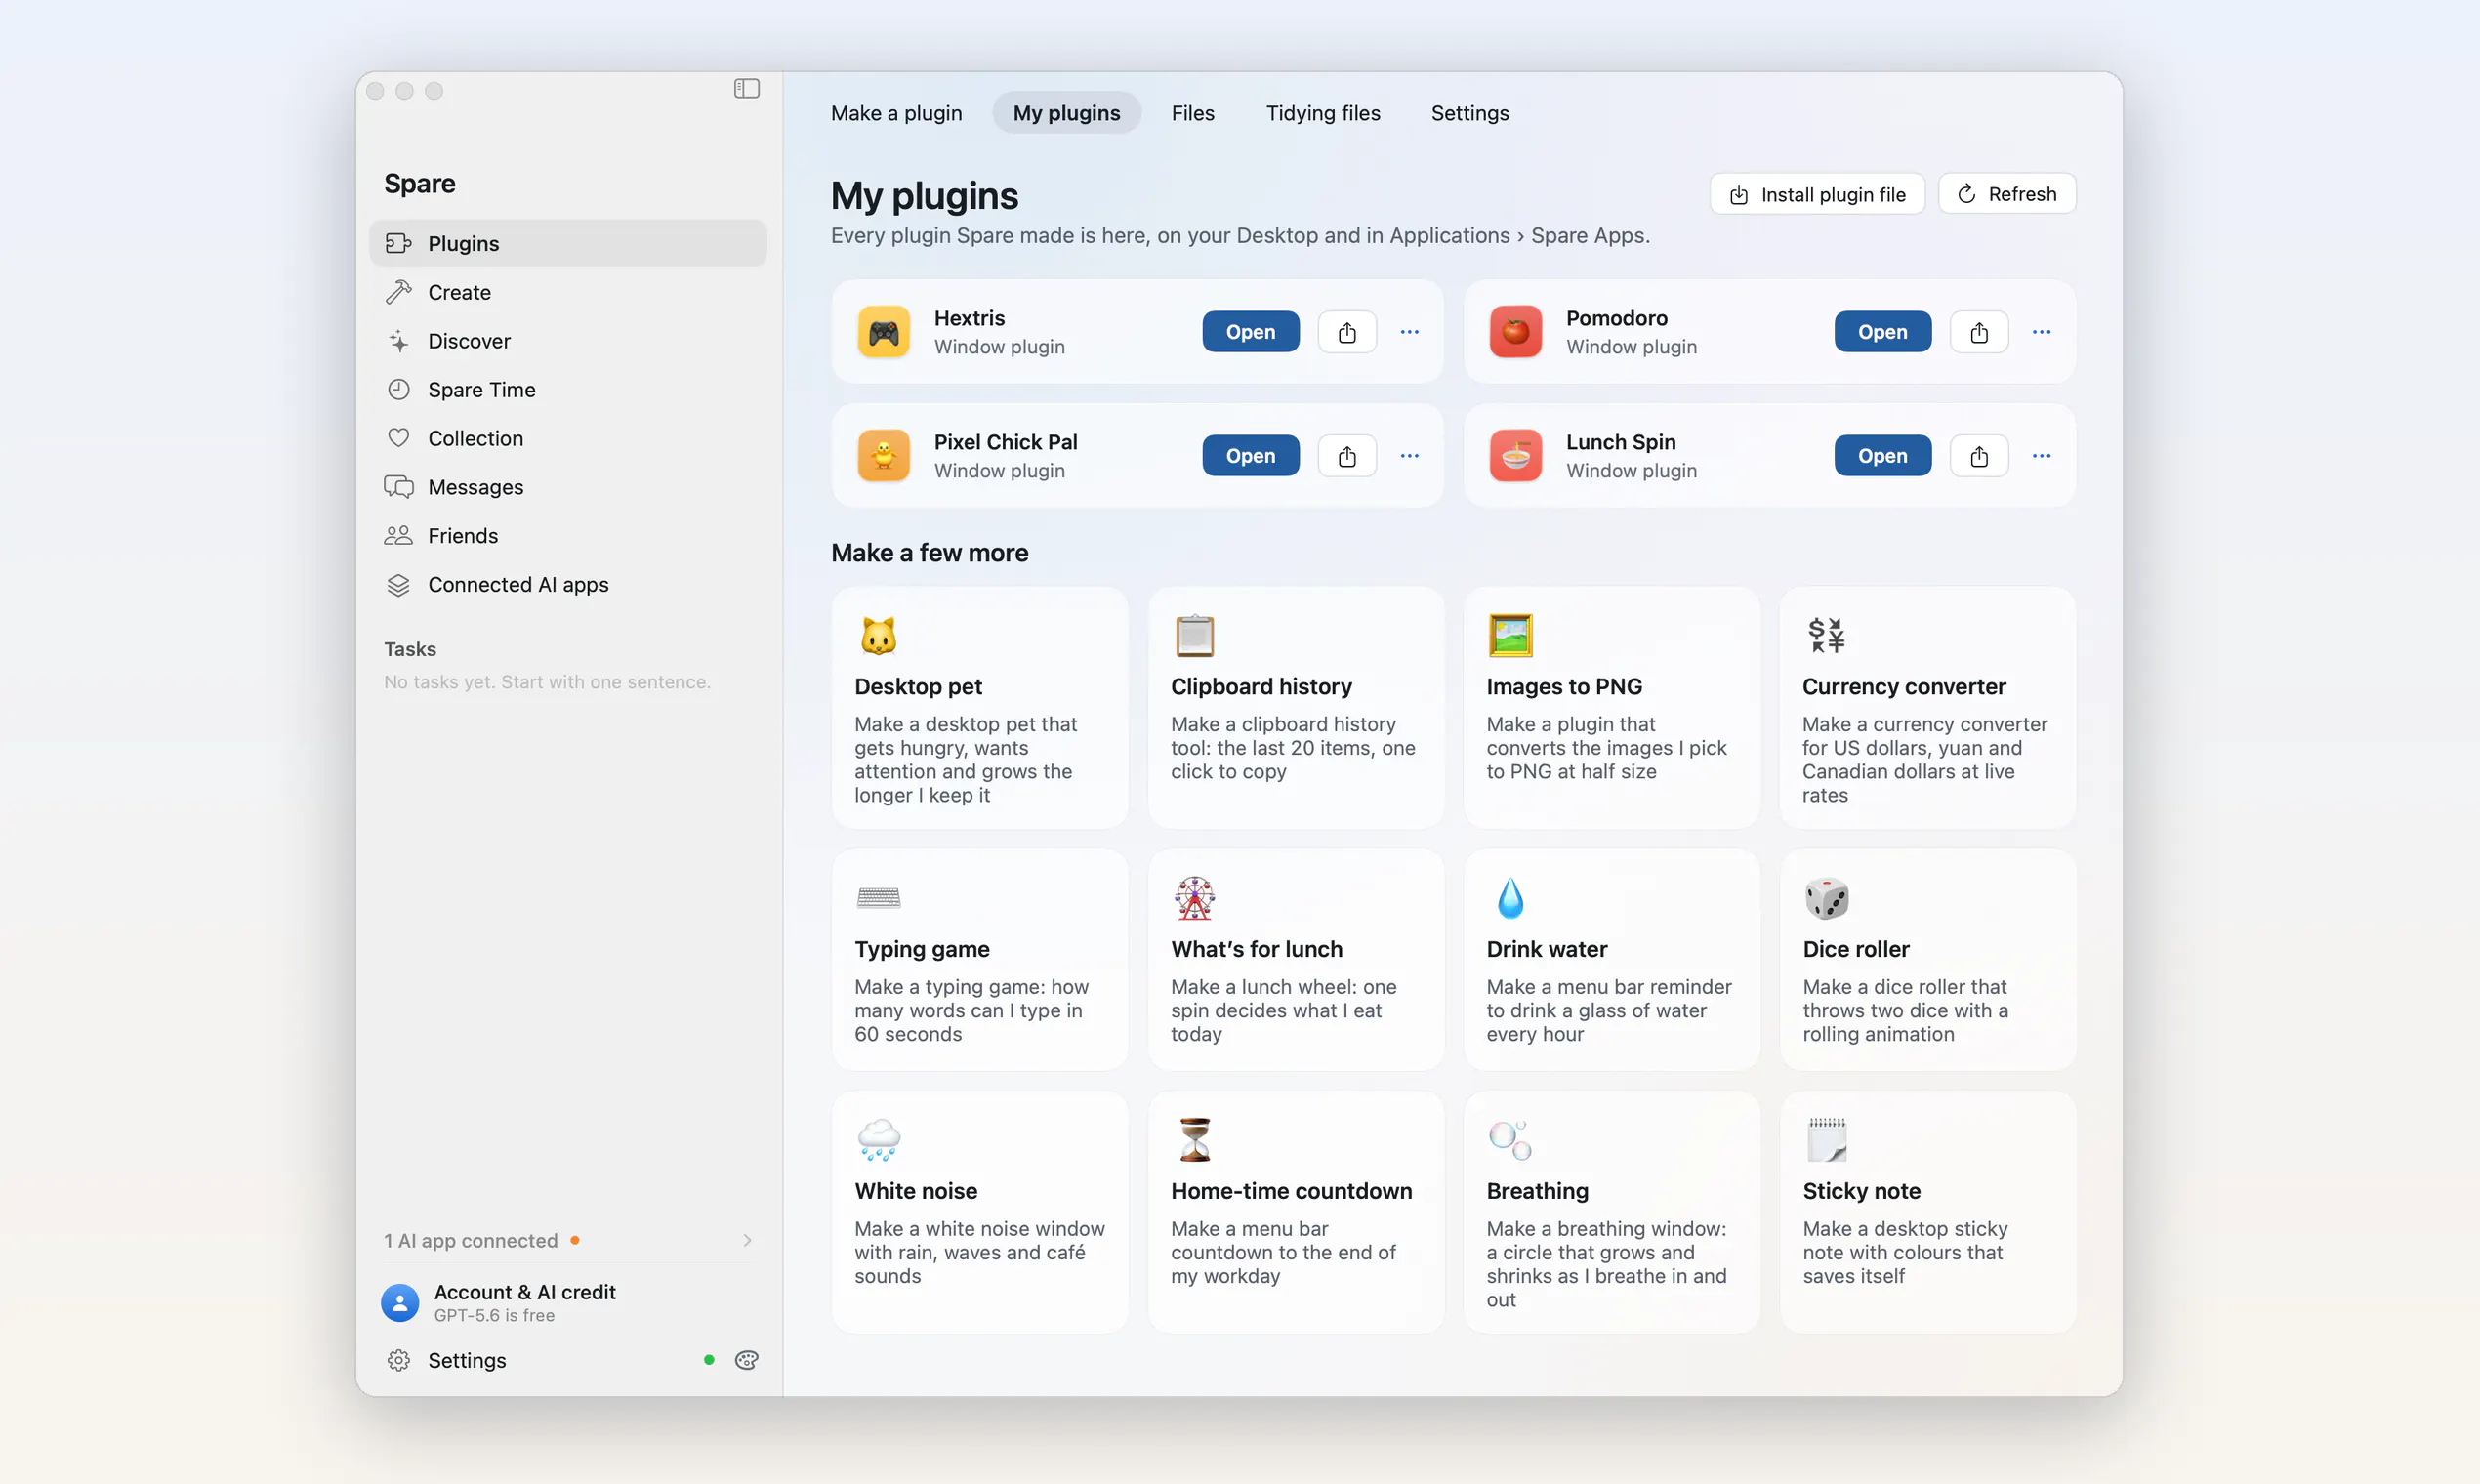The width and height of the screenshot is (2480, 1484).
Task: Switch to the Files tab
Action: 1192,113
